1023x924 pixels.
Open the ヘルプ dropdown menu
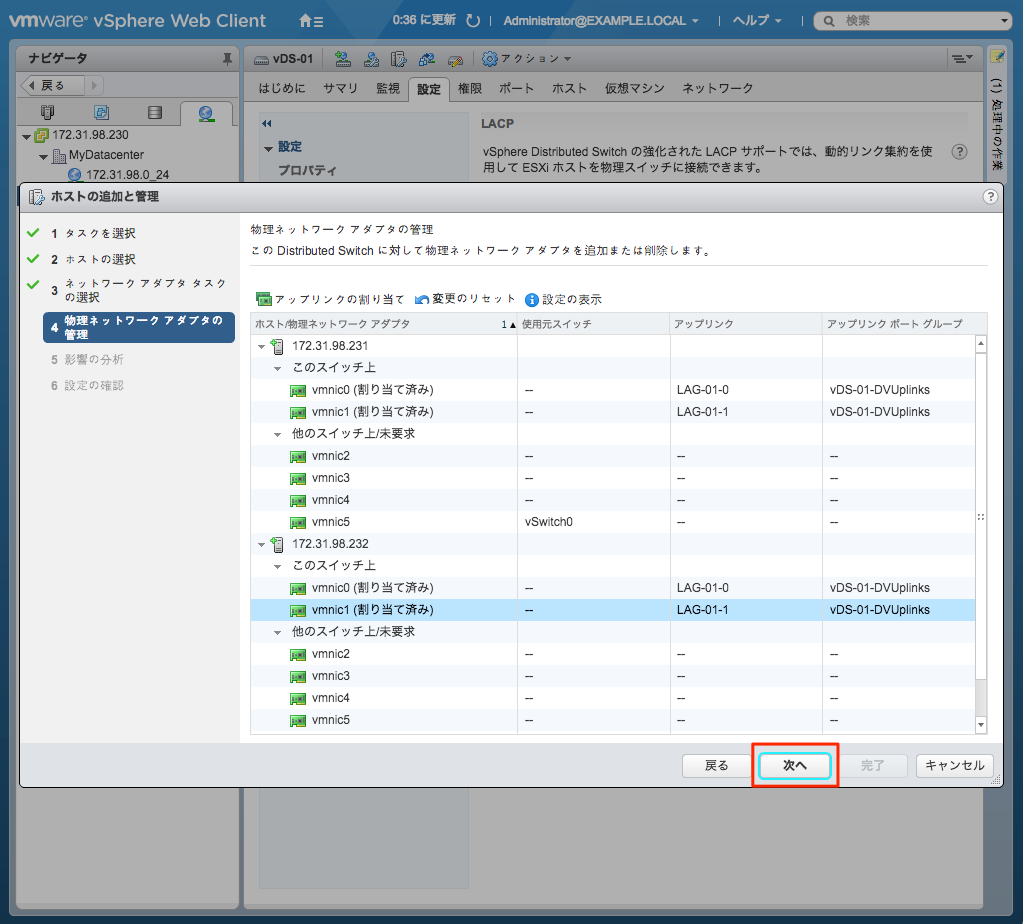[757, 21]
